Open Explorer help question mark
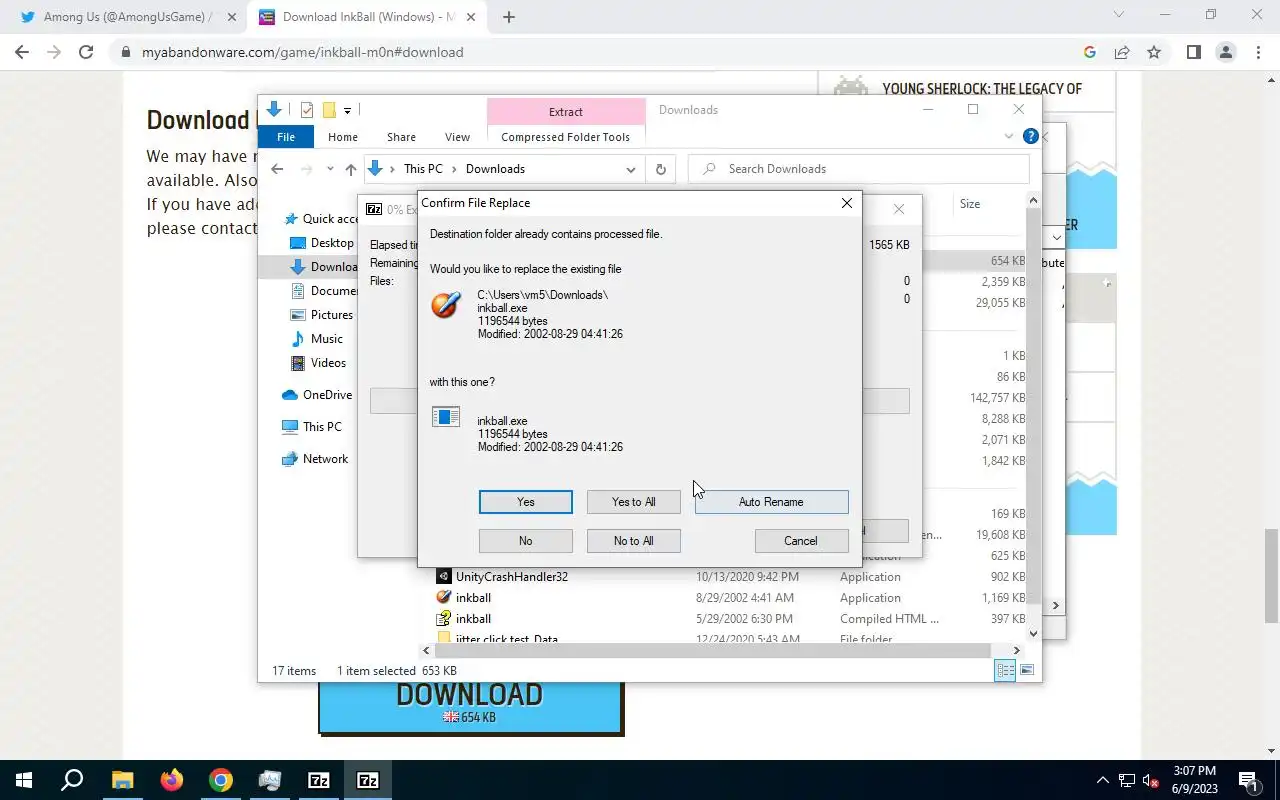Image resolution: width=1280 pixels, height=800 pixels. (1030, 136)
